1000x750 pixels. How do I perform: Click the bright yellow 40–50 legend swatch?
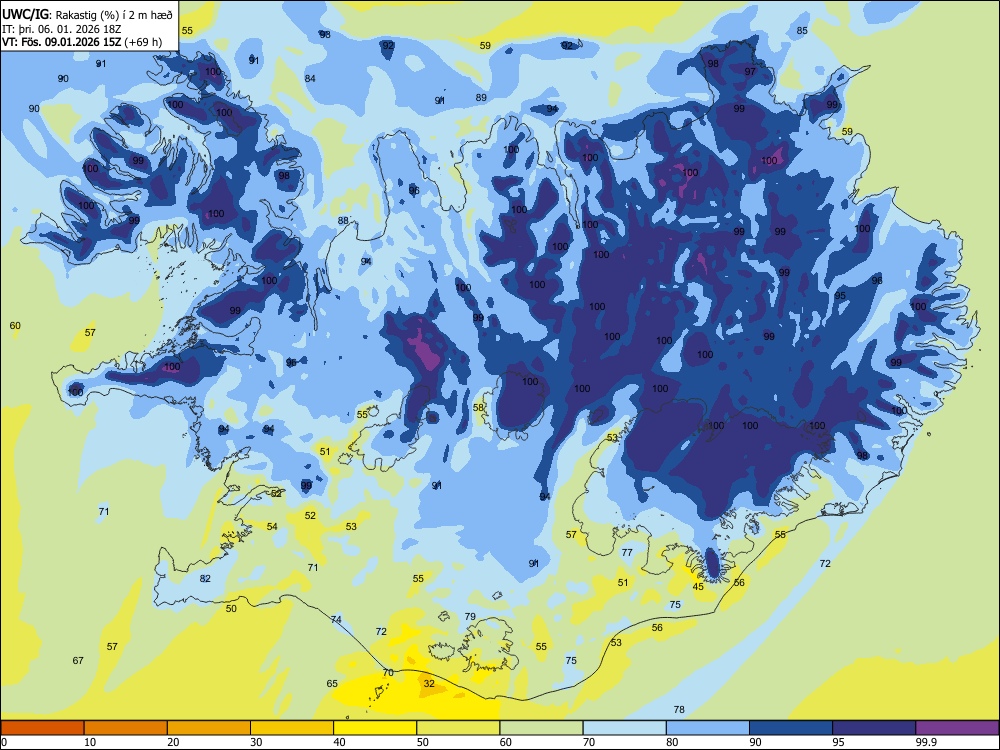pos(375,728)
